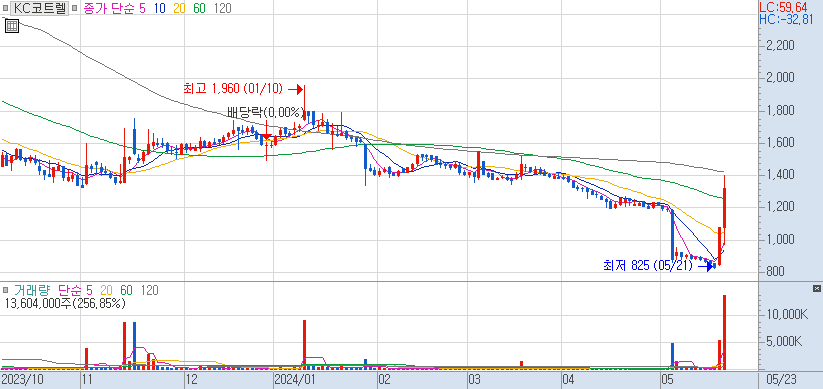
Task: Open the data table grid icon
Action: click(x=12, y=26)
